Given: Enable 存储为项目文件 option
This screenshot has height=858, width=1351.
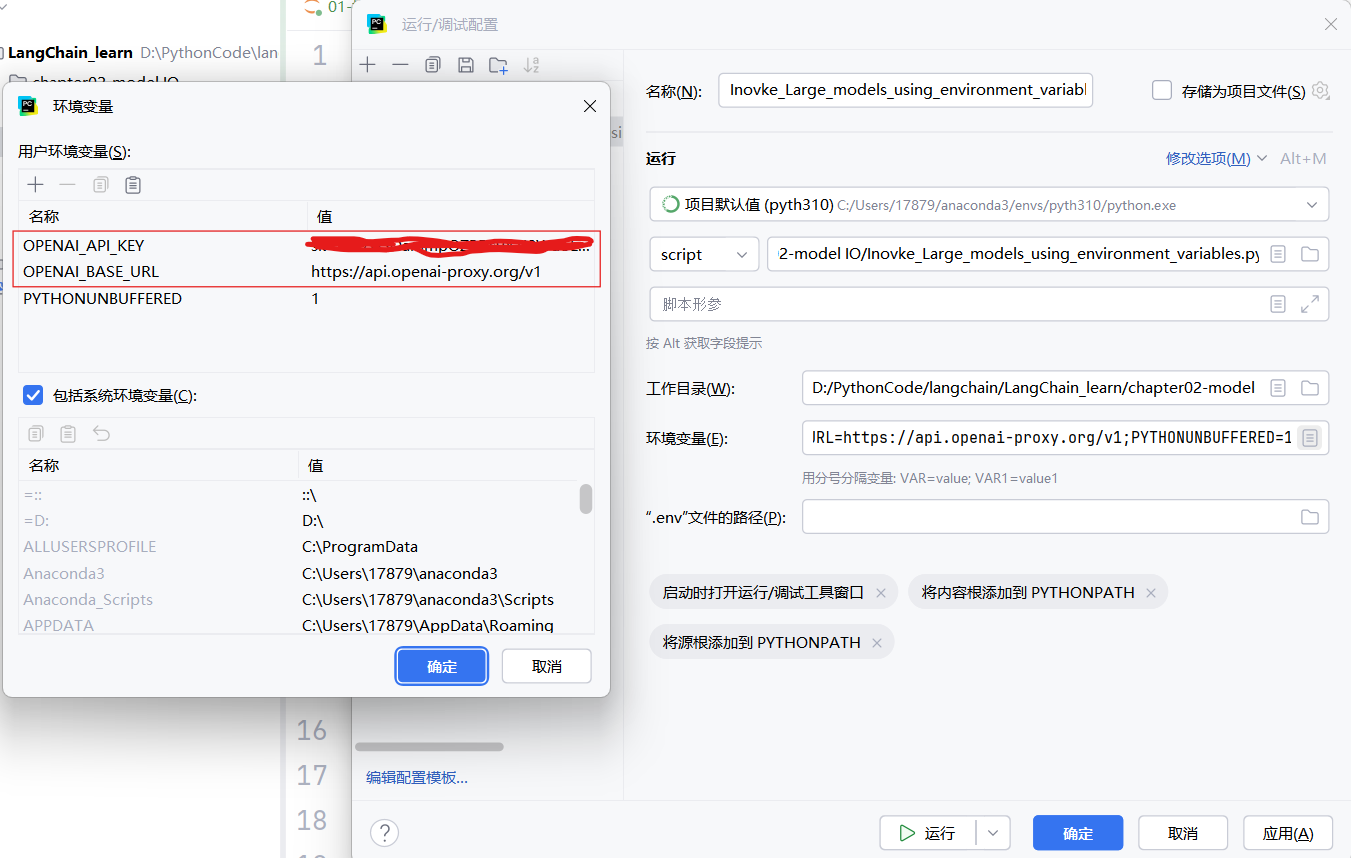Looking at the screenshot, I should [1161, 89].
